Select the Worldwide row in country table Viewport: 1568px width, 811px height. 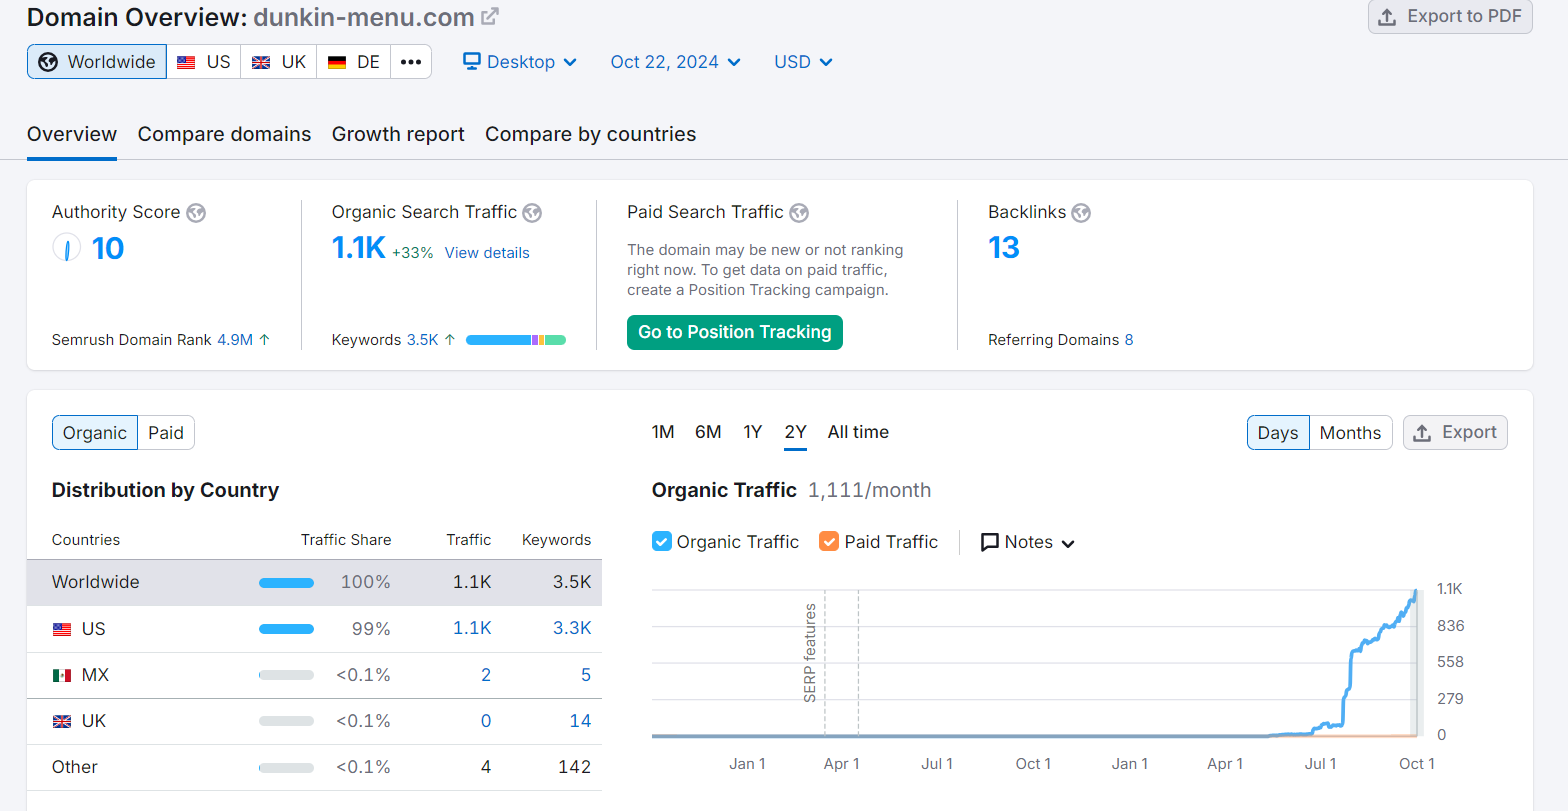pyautogui.click(x=314, y=583)
